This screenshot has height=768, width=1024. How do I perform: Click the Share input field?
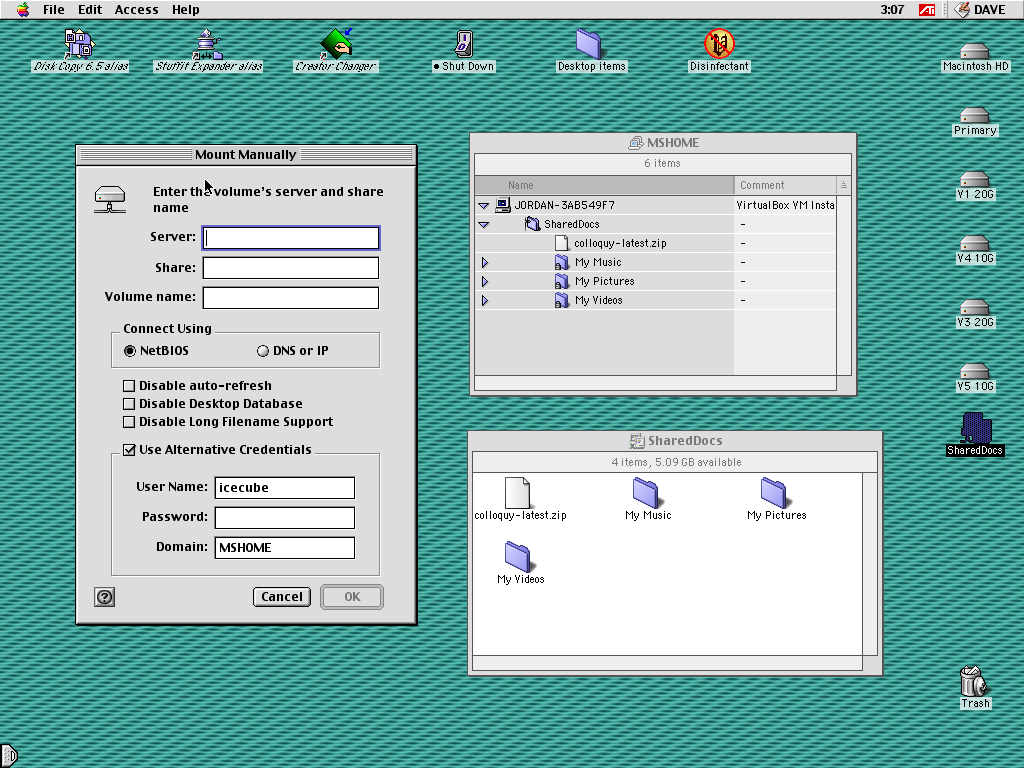pyautogui.click(x=291, y=268)
